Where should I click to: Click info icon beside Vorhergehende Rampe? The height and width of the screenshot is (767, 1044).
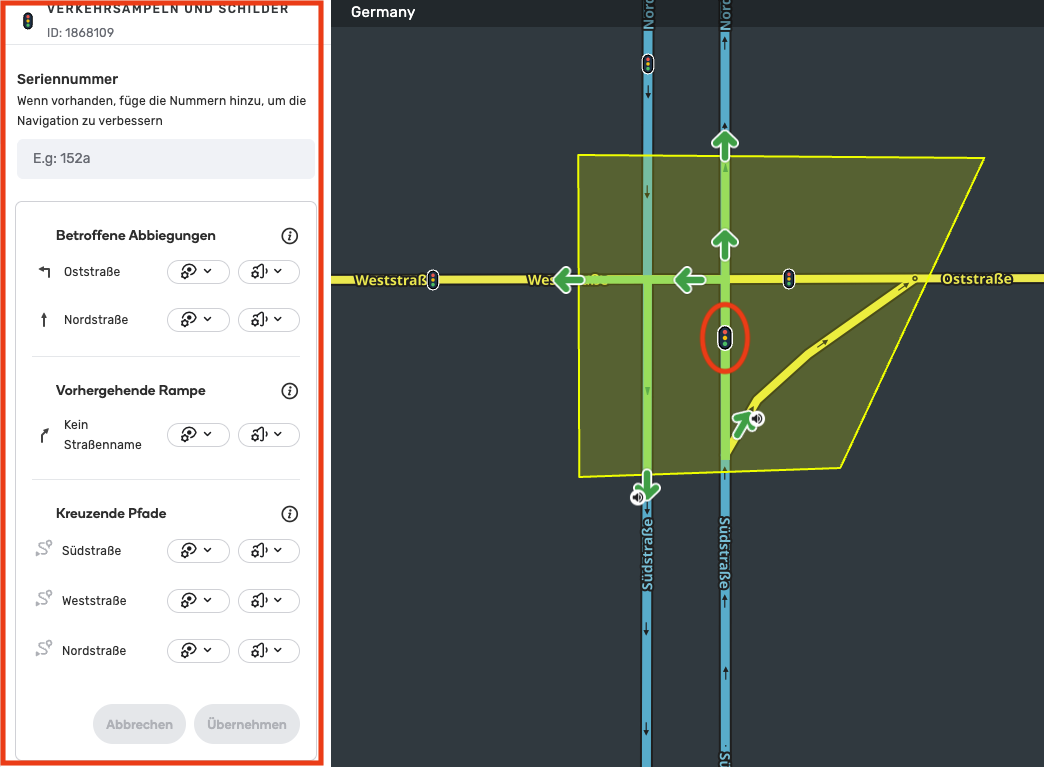coord(290,391)
